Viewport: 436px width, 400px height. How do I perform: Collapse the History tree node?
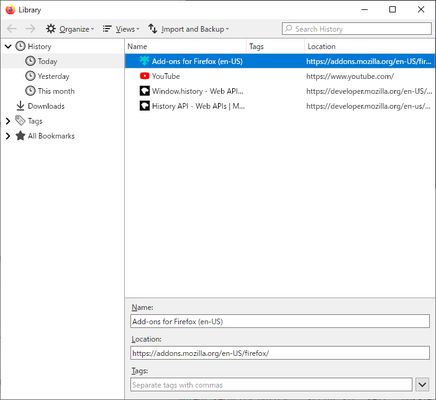(x=8, y=46)
